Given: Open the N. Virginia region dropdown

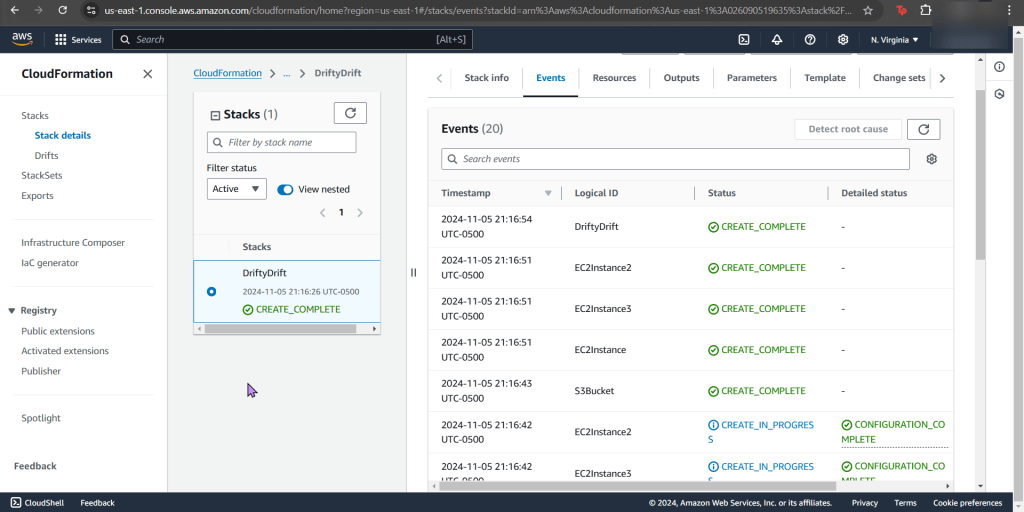Looking at the screenshot, I should [894, 39].
